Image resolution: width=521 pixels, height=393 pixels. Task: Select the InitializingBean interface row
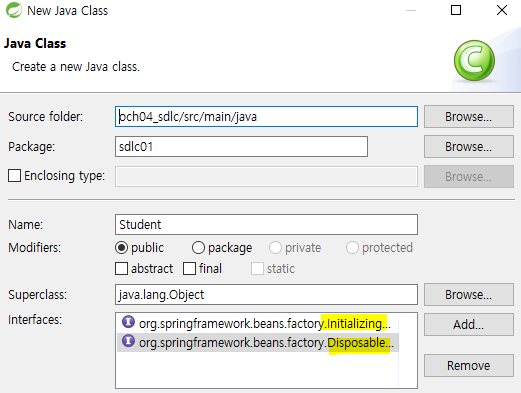(x=258, y=323)
